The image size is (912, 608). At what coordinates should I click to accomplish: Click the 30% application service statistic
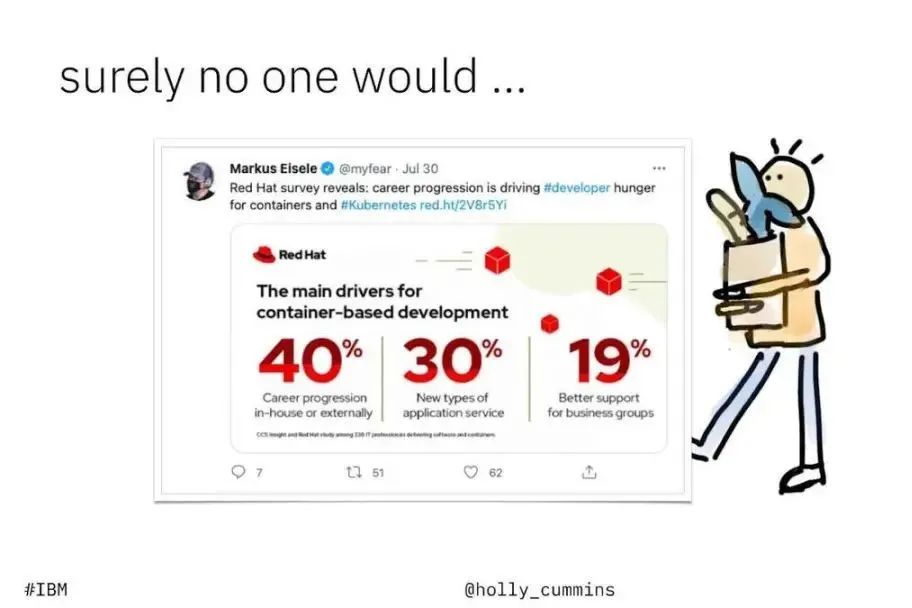pyautogui.click(x=453, y=378)
